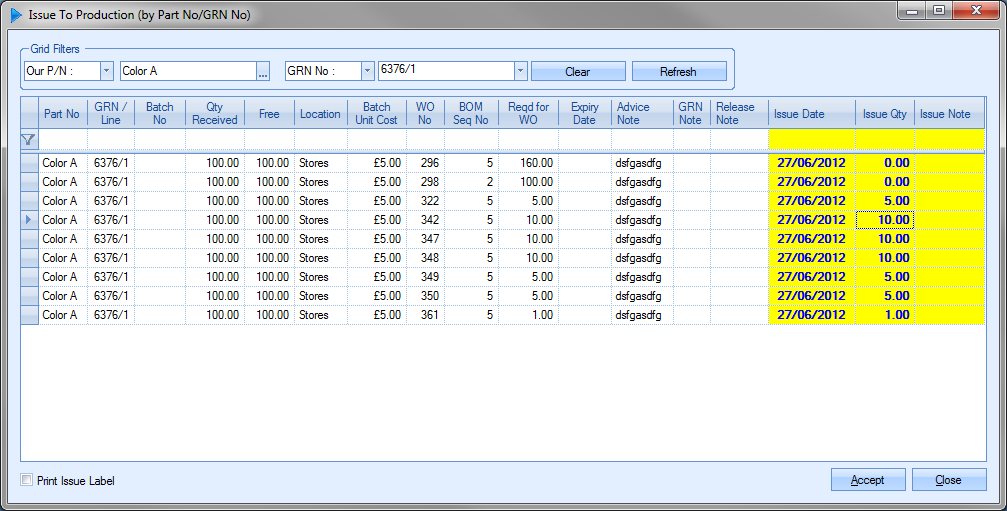Select the Issue Qty cell for WO 296

pyautogui.click(x=885, y=163)
